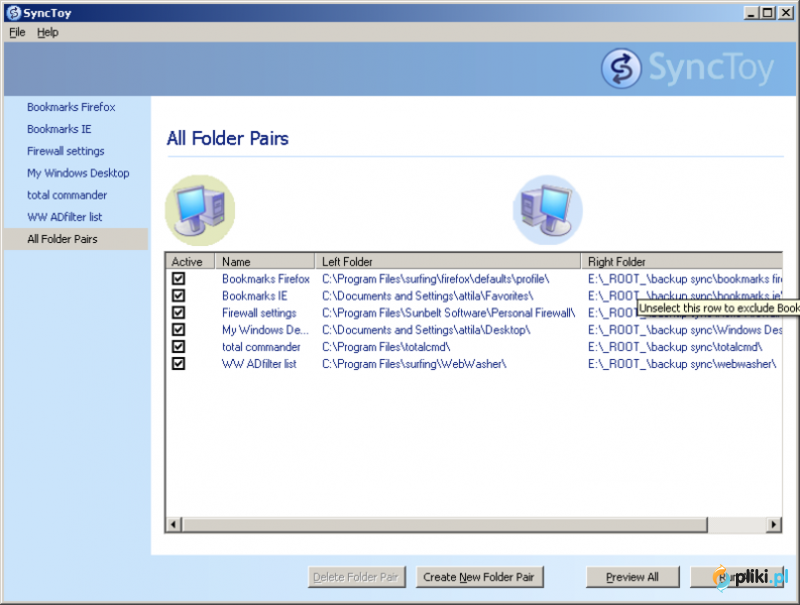Click the Preview All button
800x605 pixels.
(x=632, y=577)
